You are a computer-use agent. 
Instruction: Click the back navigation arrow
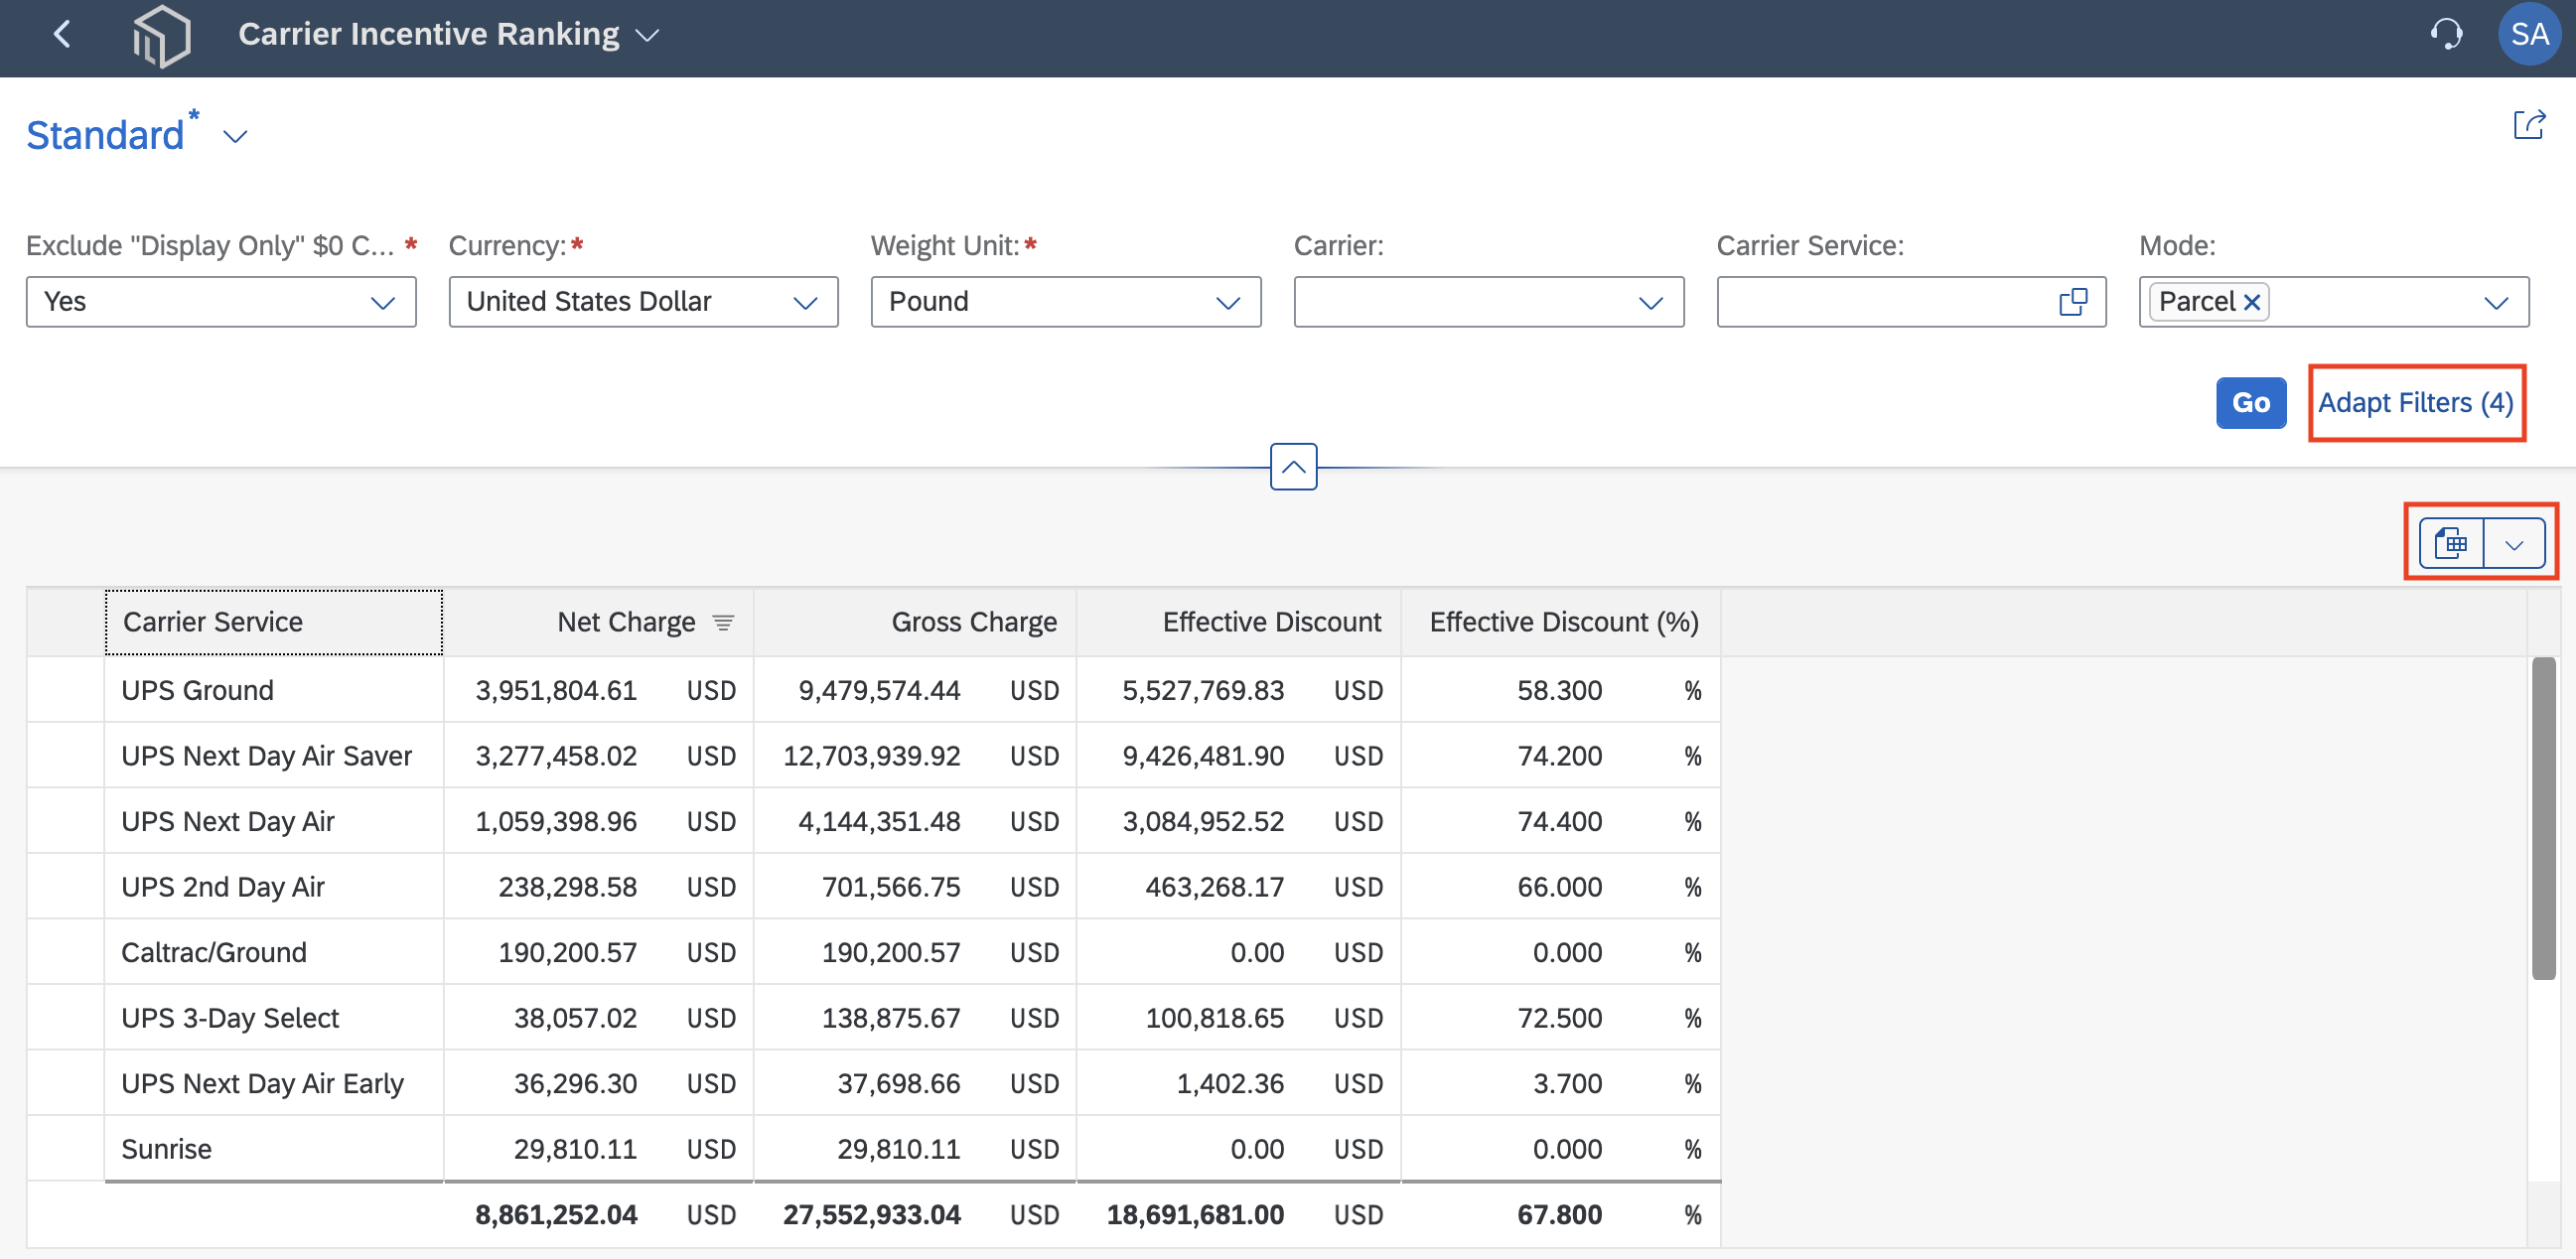[62, 35]
